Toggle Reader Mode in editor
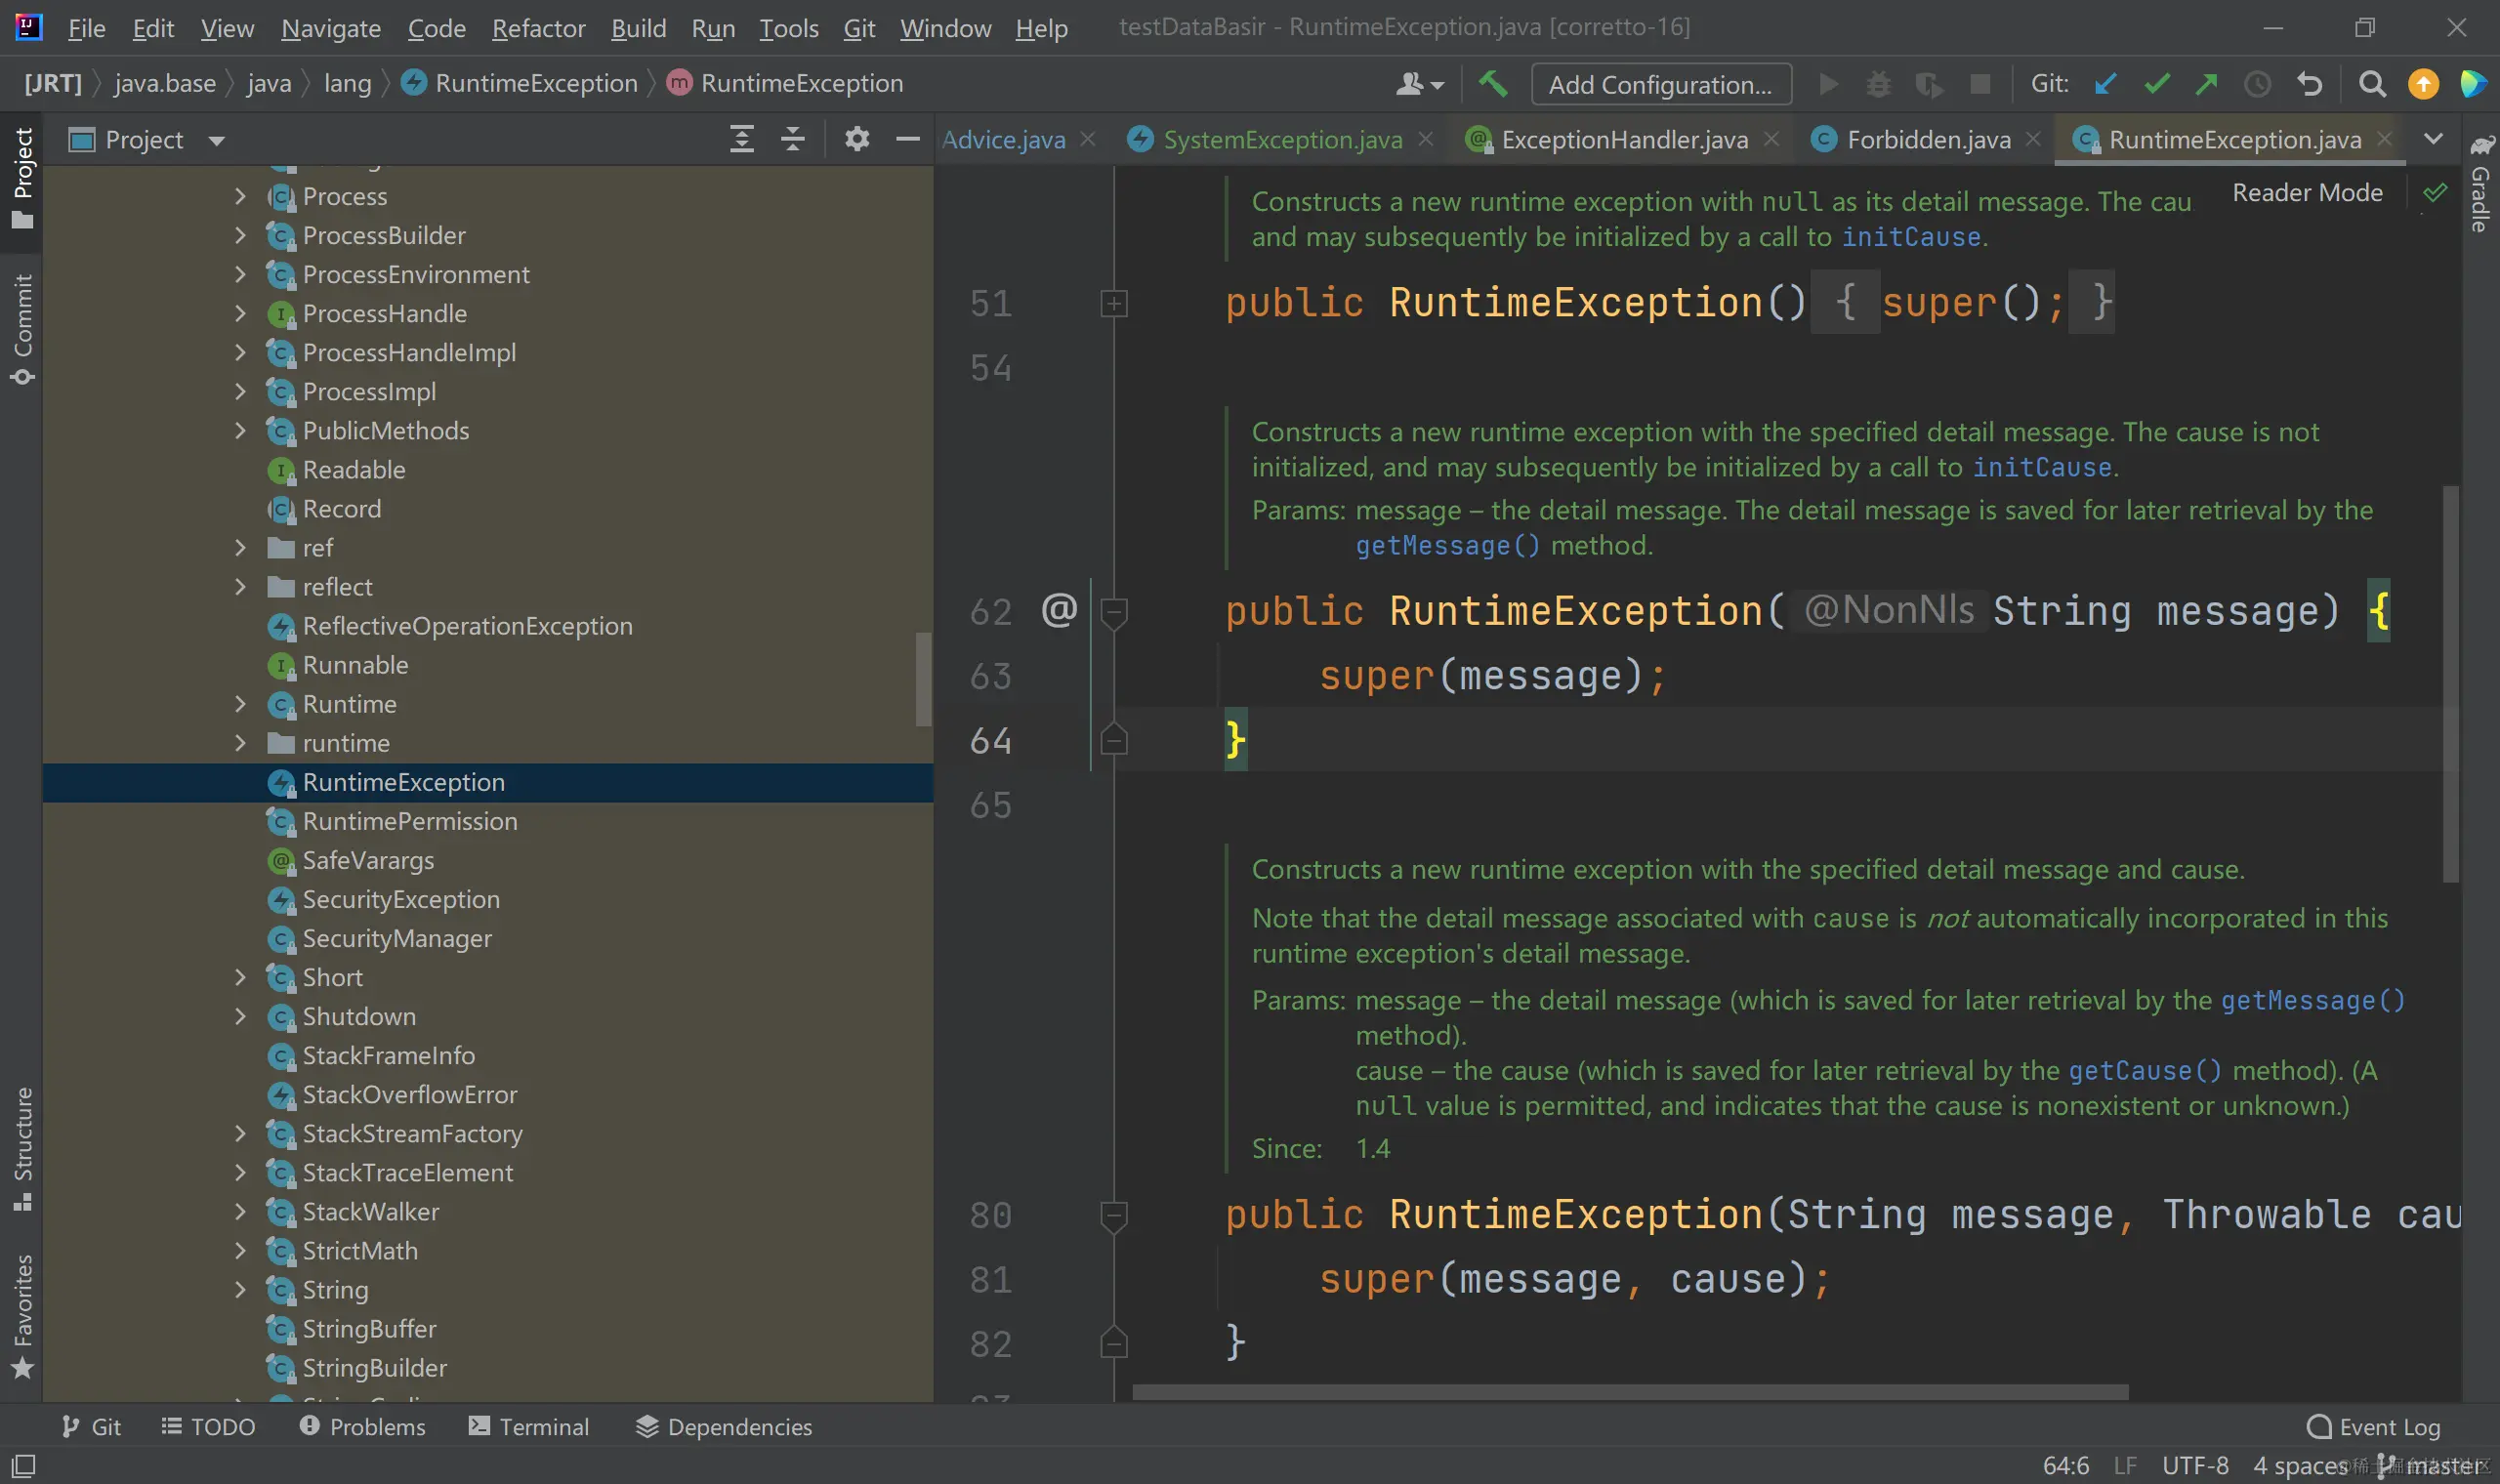 coord(2307,192)
